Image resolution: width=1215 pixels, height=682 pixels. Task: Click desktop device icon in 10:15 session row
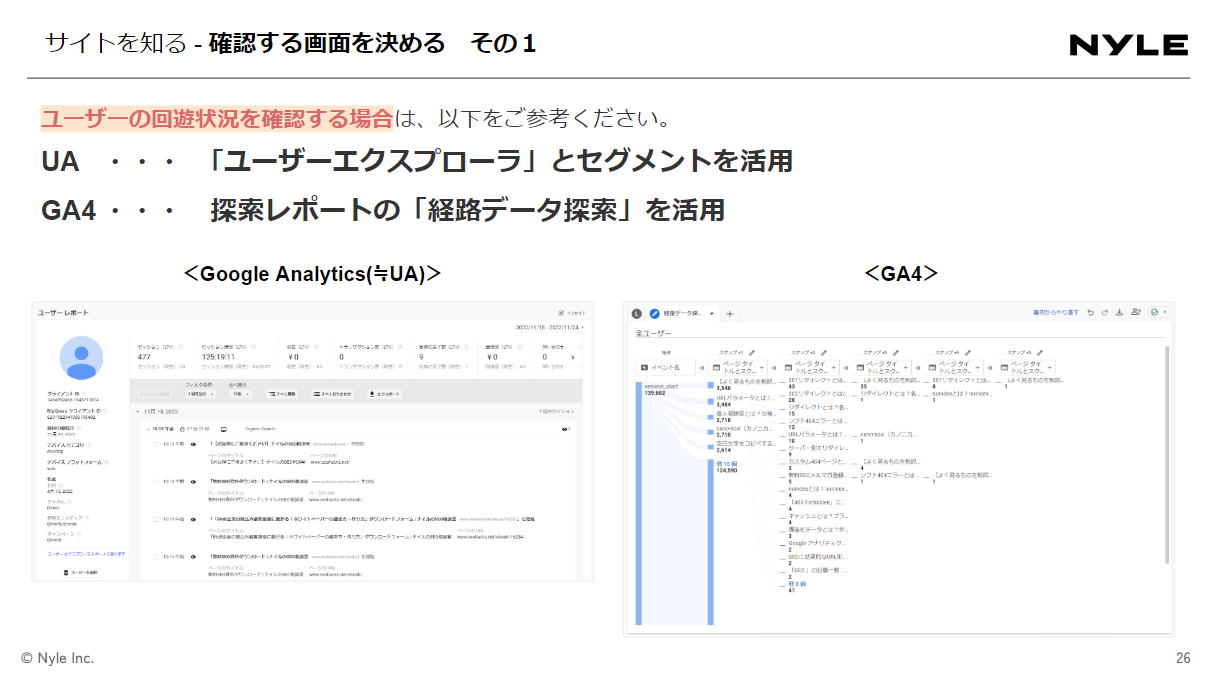pyautogui.click(x=224, y=429)
